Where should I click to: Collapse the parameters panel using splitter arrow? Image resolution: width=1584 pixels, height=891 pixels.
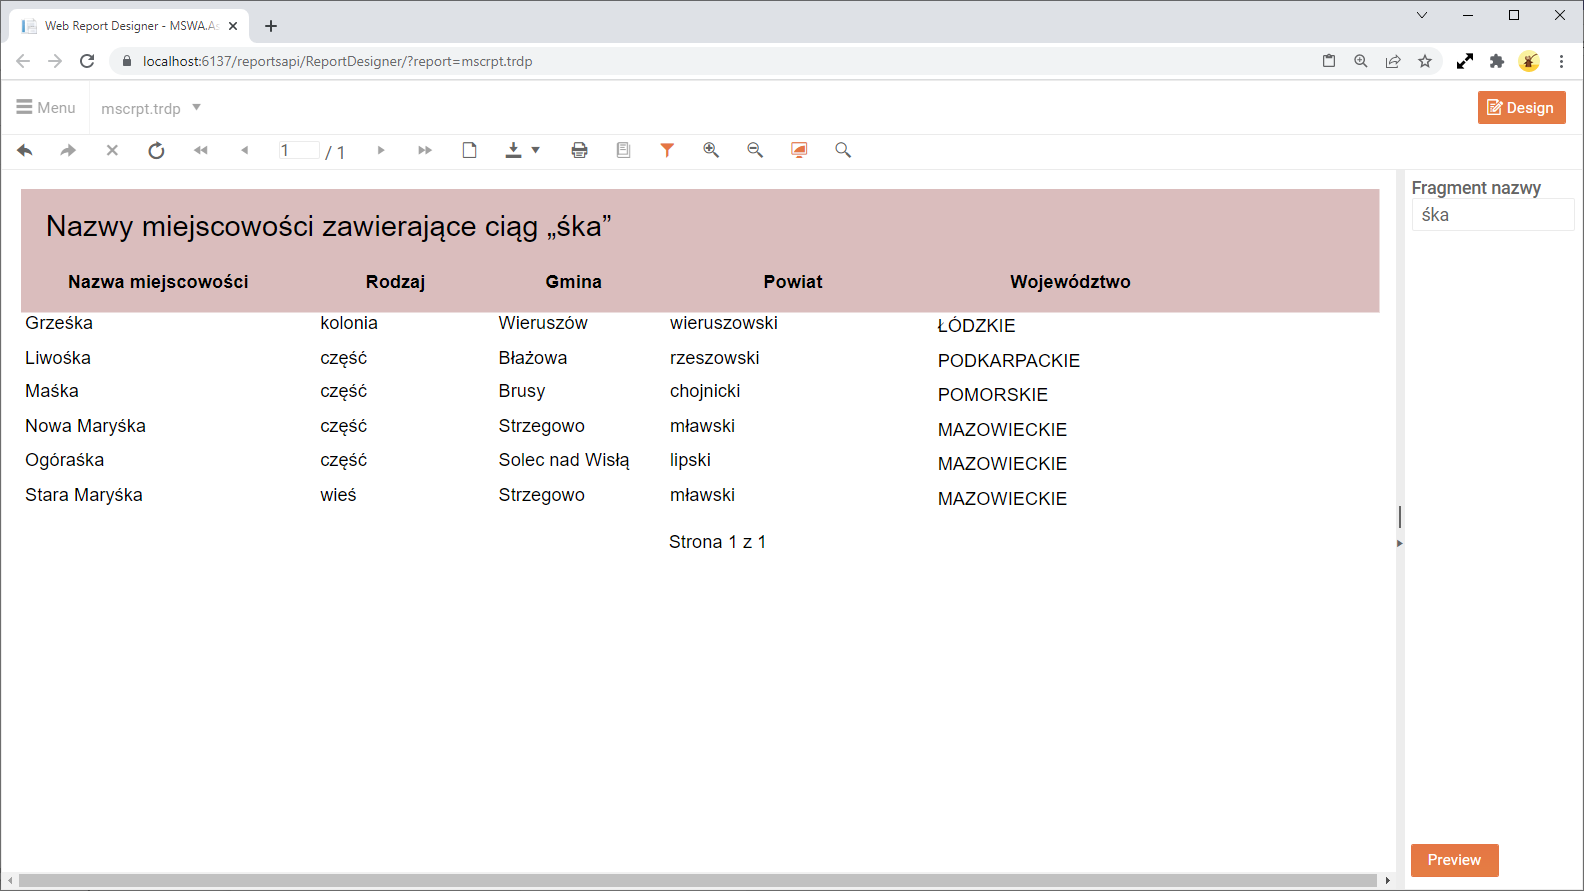click(x=1399, y=543)
